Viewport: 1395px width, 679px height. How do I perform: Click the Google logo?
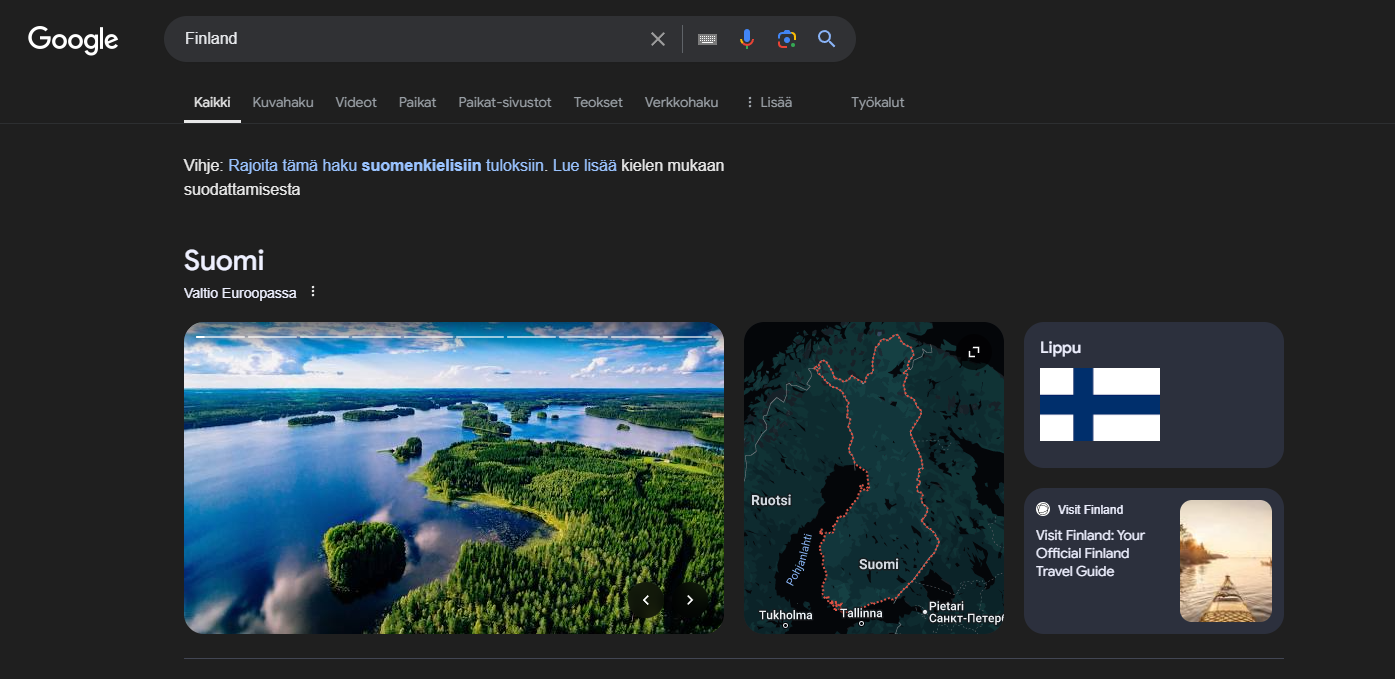coord(73,40)
